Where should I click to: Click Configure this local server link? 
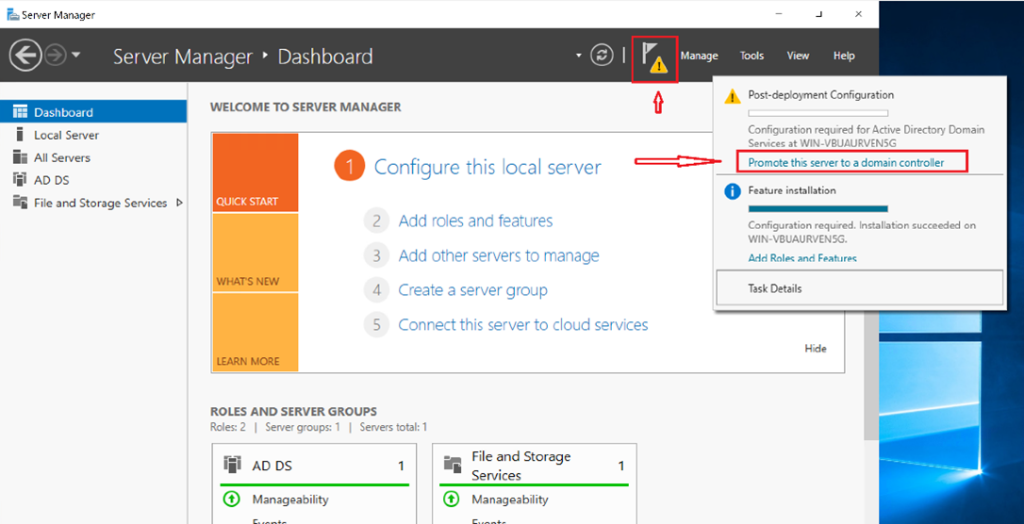coord(487,167)
